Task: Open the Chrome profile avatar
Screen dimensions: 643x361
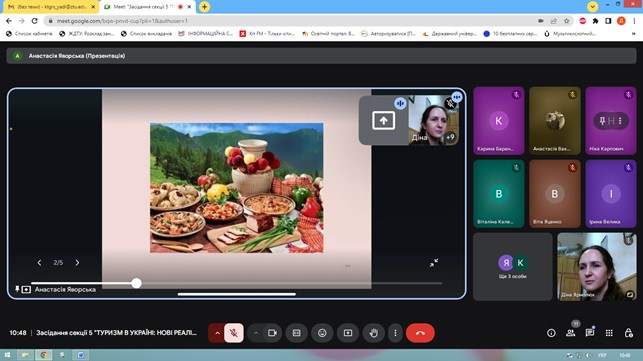Action: pos(621,21)
